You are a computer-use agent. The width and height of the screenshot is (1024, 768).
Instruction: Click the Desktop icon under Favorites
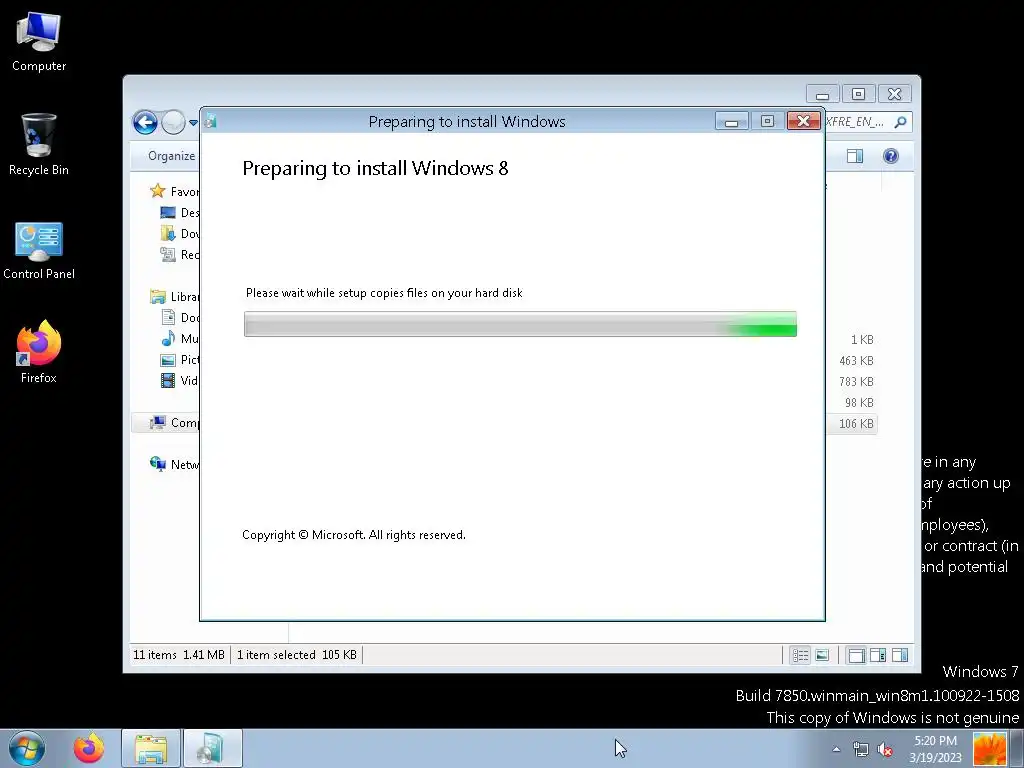point(168,212)
